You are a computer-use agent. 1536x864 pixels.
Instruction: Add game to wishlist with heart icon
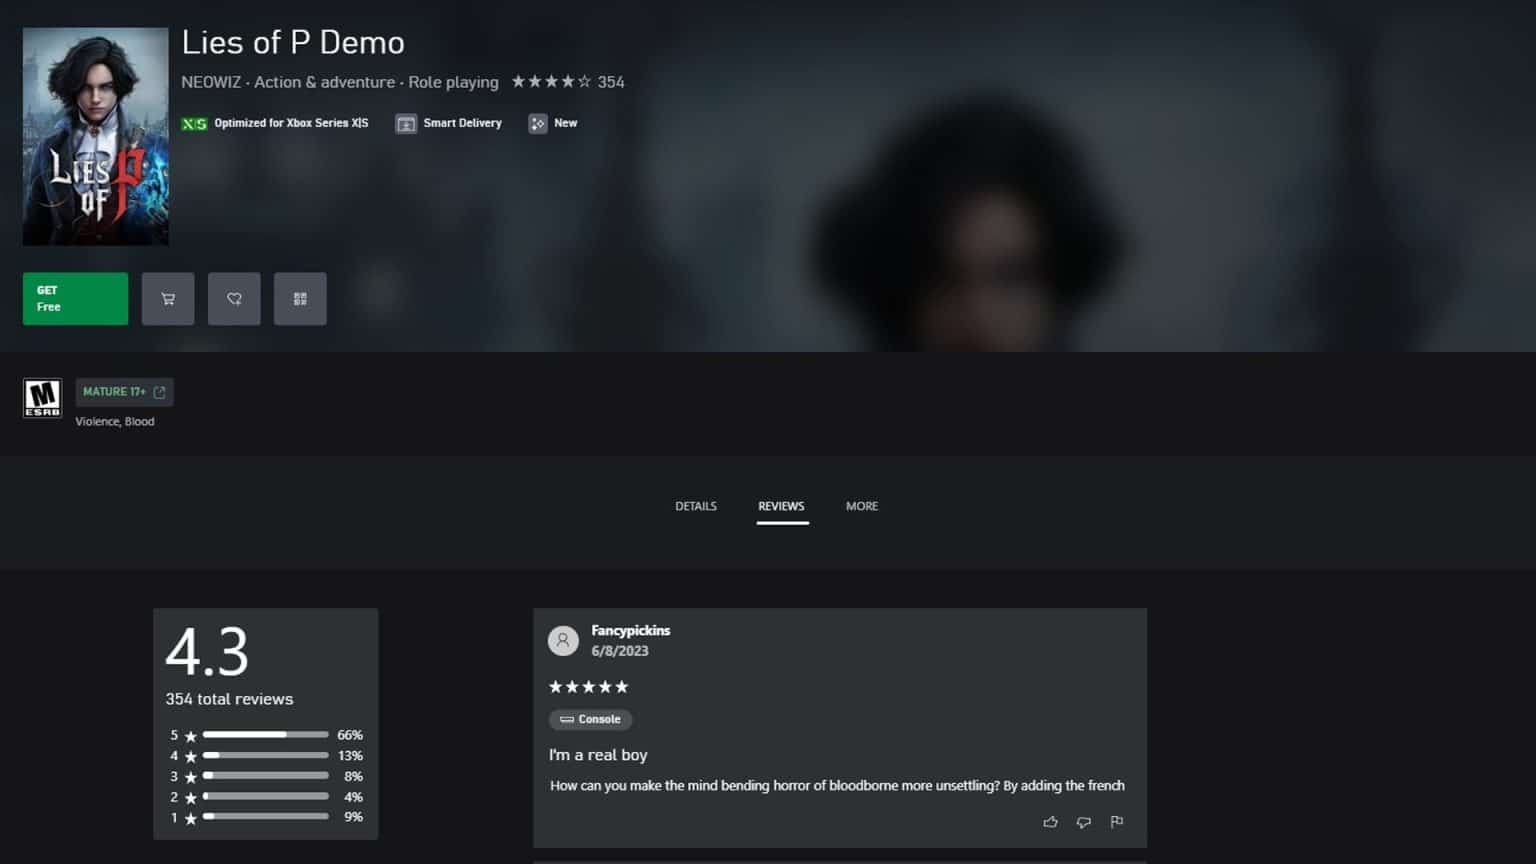pos(234,299)
